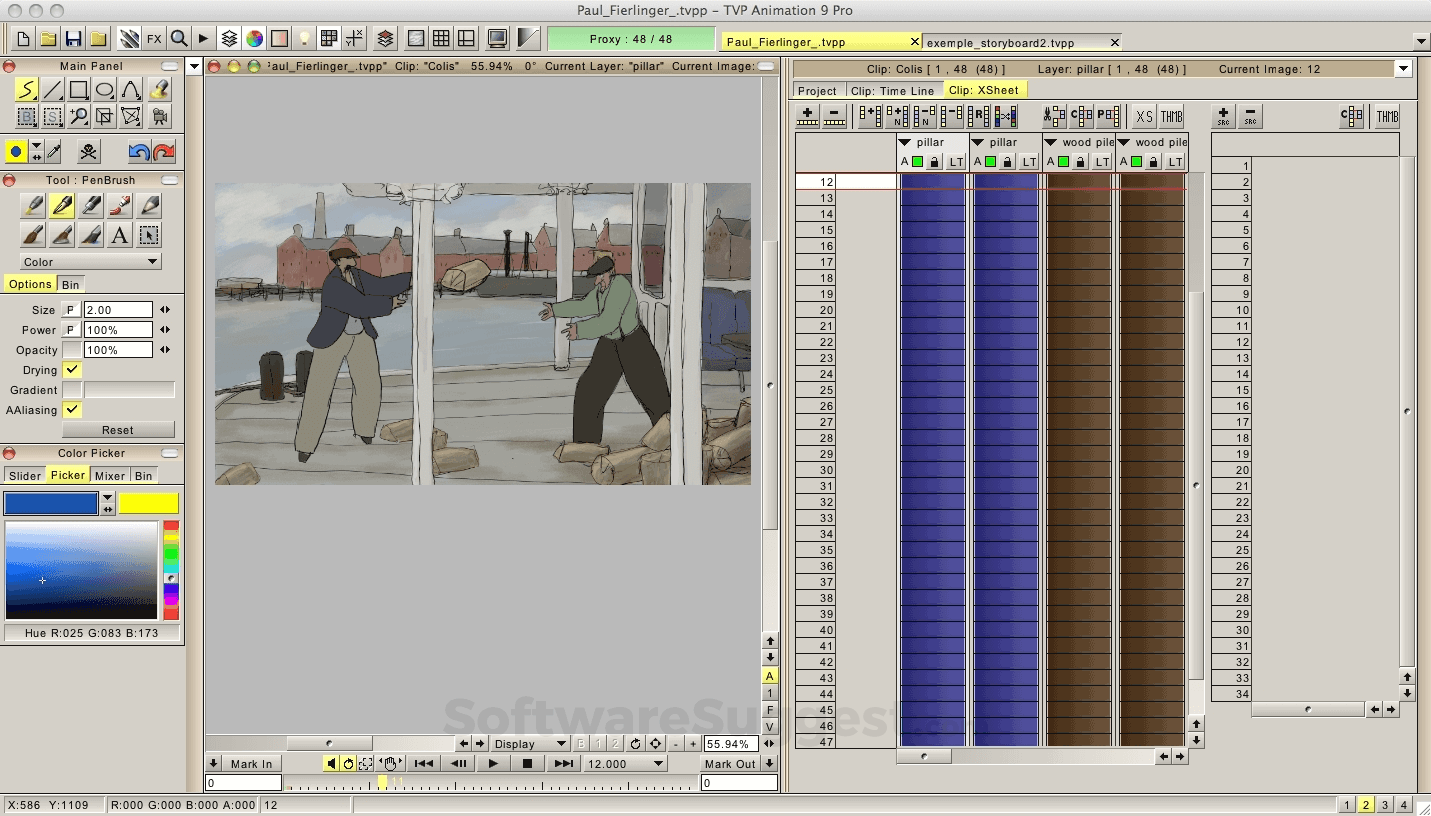The width and height of the screenshot is (1431, 816).
Task: Select the straight line drawing tool
Action: (x=53, y=91)
